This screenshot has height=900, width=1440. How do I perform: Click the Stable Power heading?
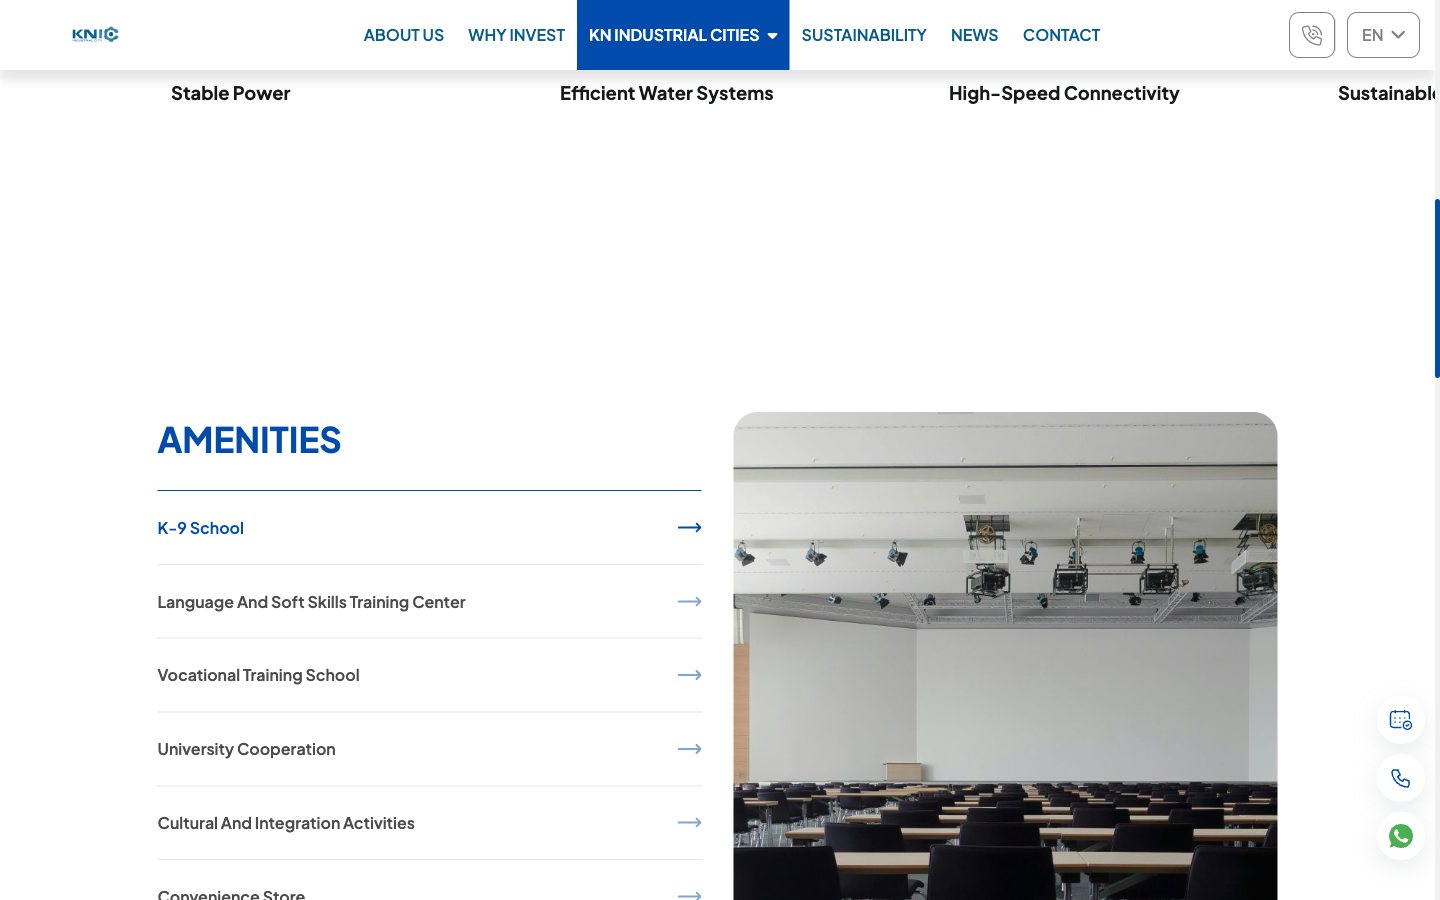(x=230, y=93)
